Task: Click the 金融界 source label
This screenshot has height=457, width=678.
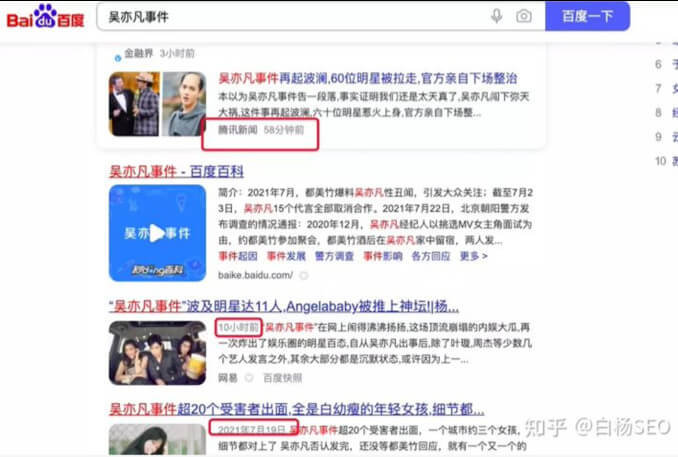Action: (139, 53)
